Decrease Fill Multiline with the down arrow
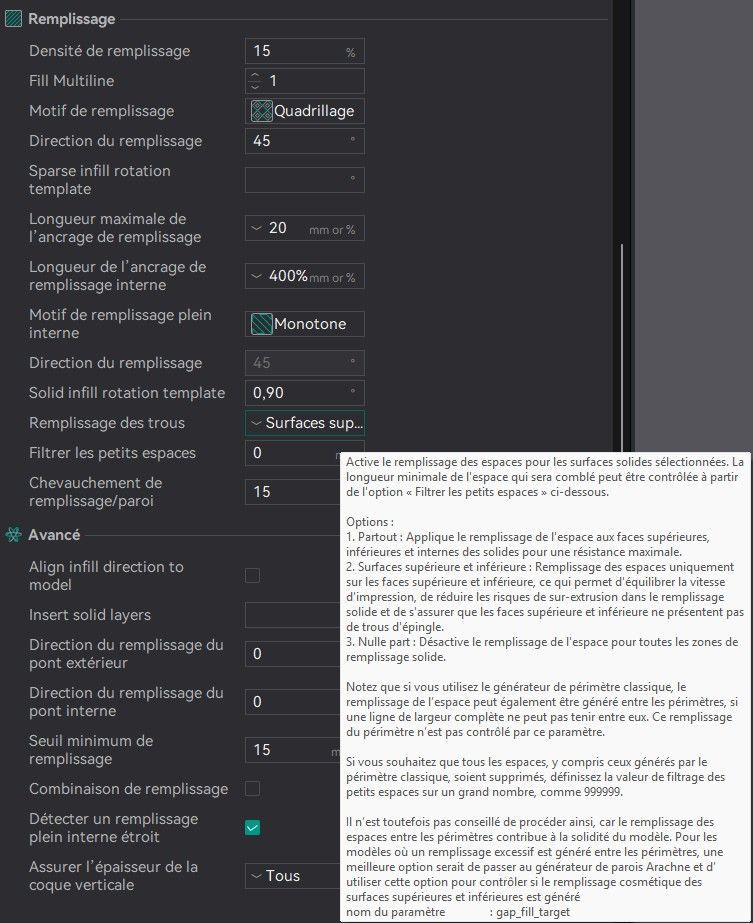The width and height of the screenshot is (753, 923). click(x=255, y=86)
